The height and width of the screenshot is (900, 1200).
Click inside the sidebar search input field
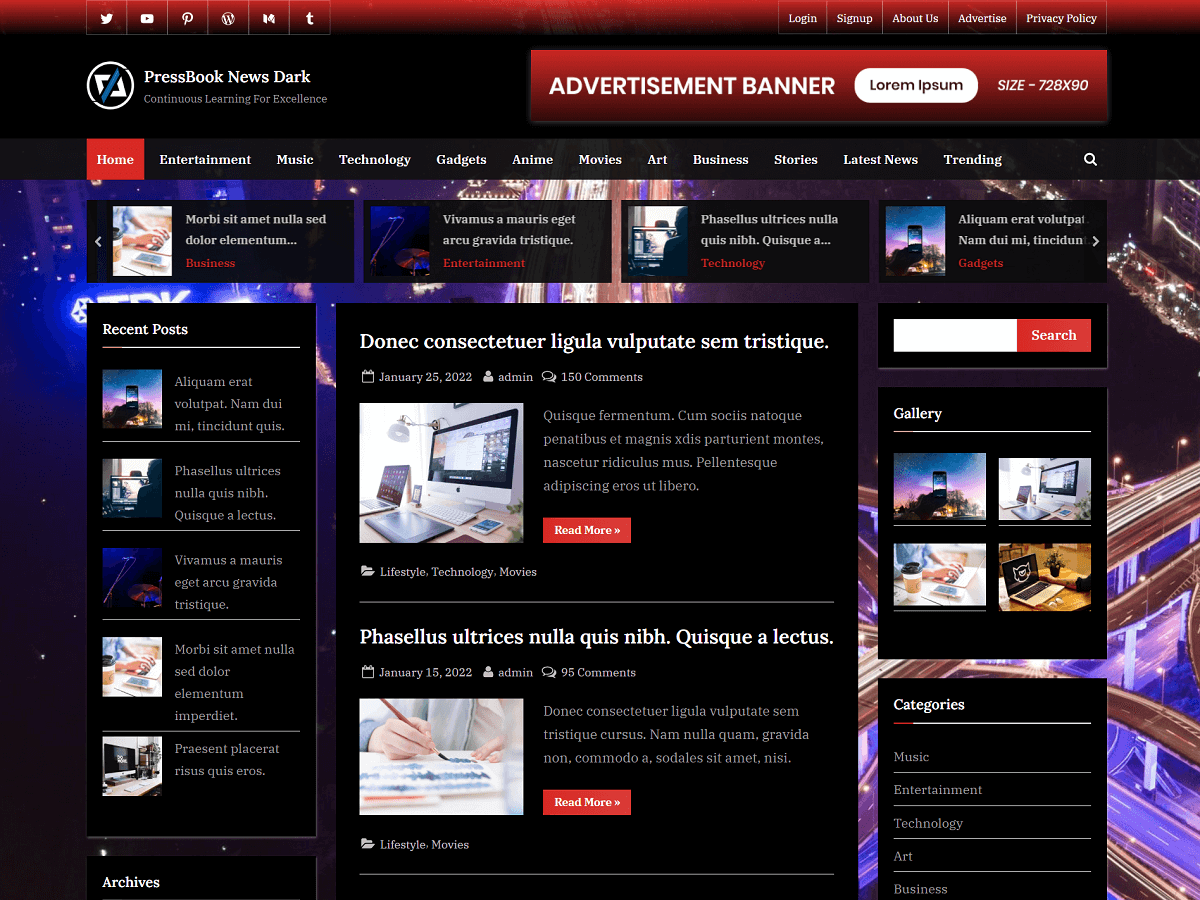(x=954, y=335)
